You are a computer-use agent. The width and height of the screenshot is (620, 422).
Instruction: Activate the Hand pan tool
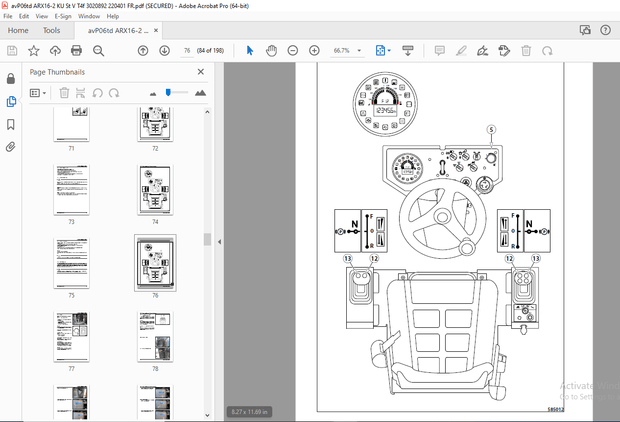click(x=271, y=51)
